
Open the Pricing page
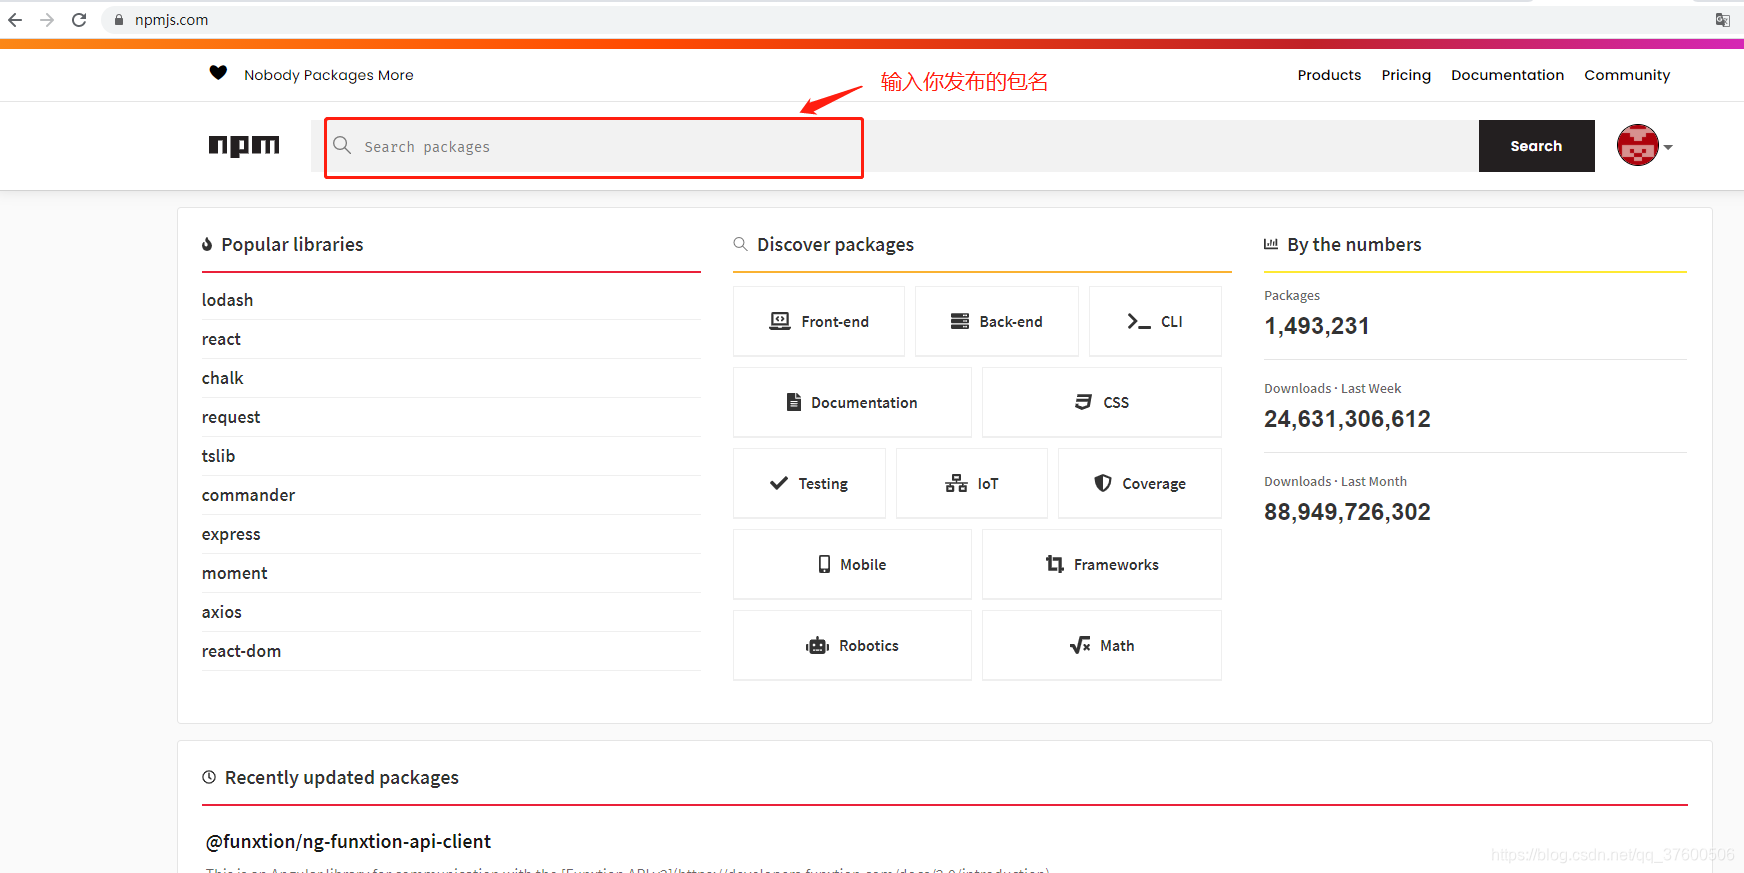(x=1406, y=75)
